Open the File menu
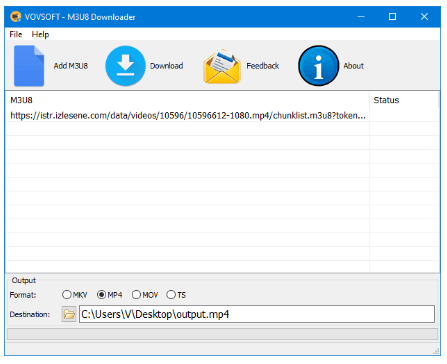This screenshot has height=364, width=447. (x=16, y=34)
